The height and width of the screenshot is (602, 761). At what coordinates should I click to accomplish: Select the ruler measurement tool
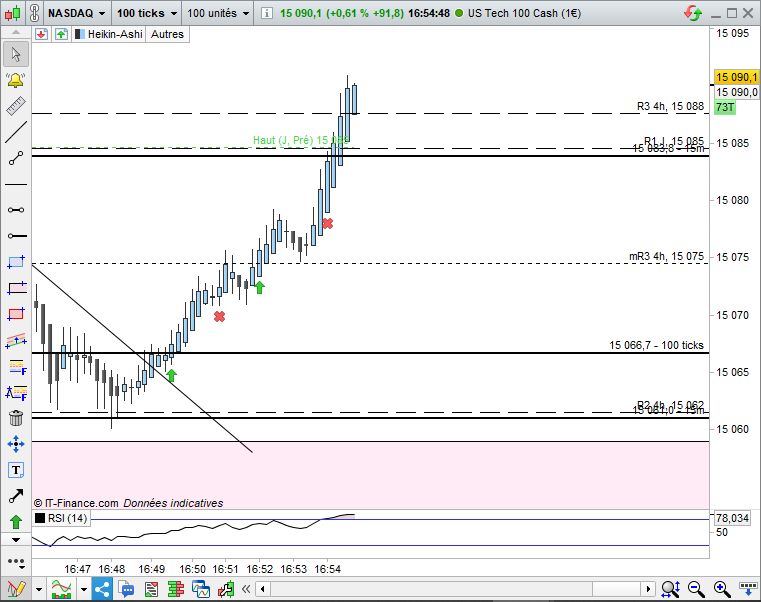coord(16,106)
